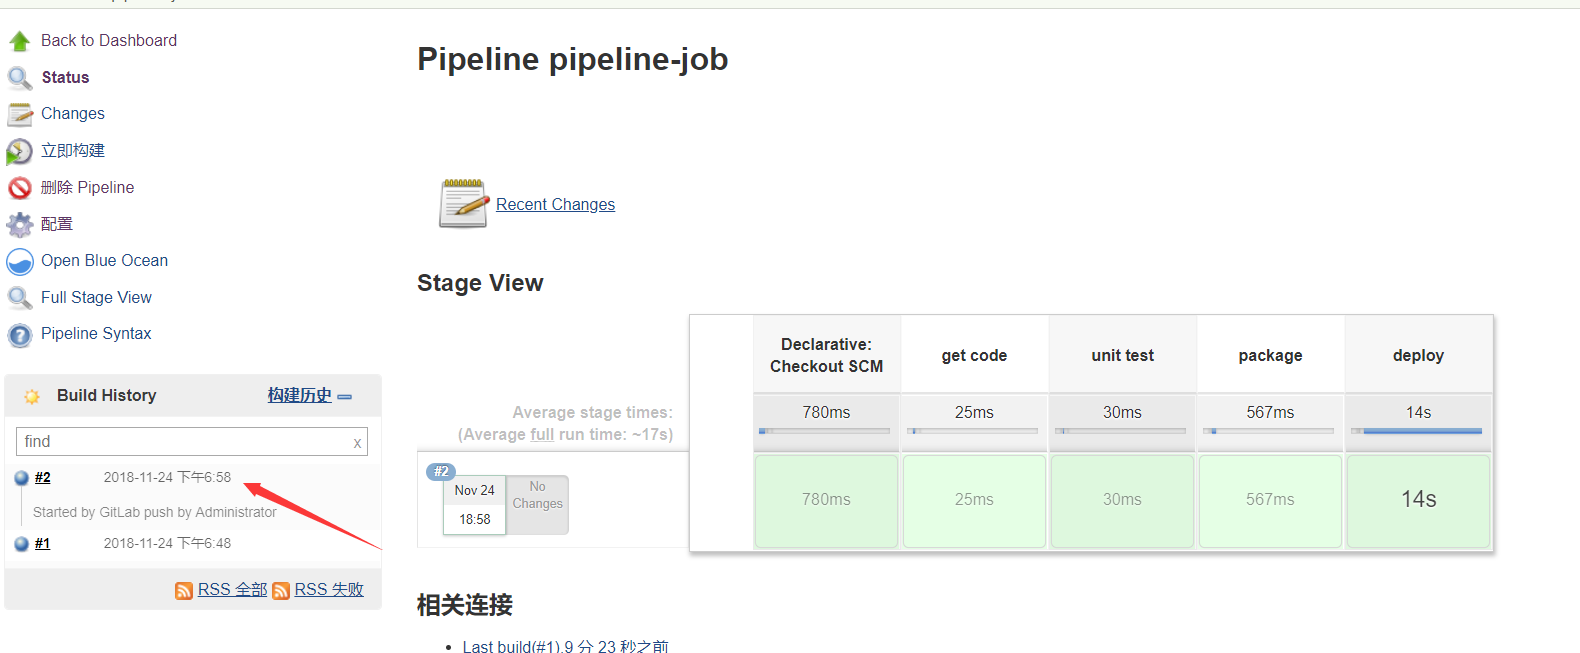The height and width of the screenshot is (653, 1580).
Task: Click the 14s deploy stage cell
Action: tap(1418, 501)
